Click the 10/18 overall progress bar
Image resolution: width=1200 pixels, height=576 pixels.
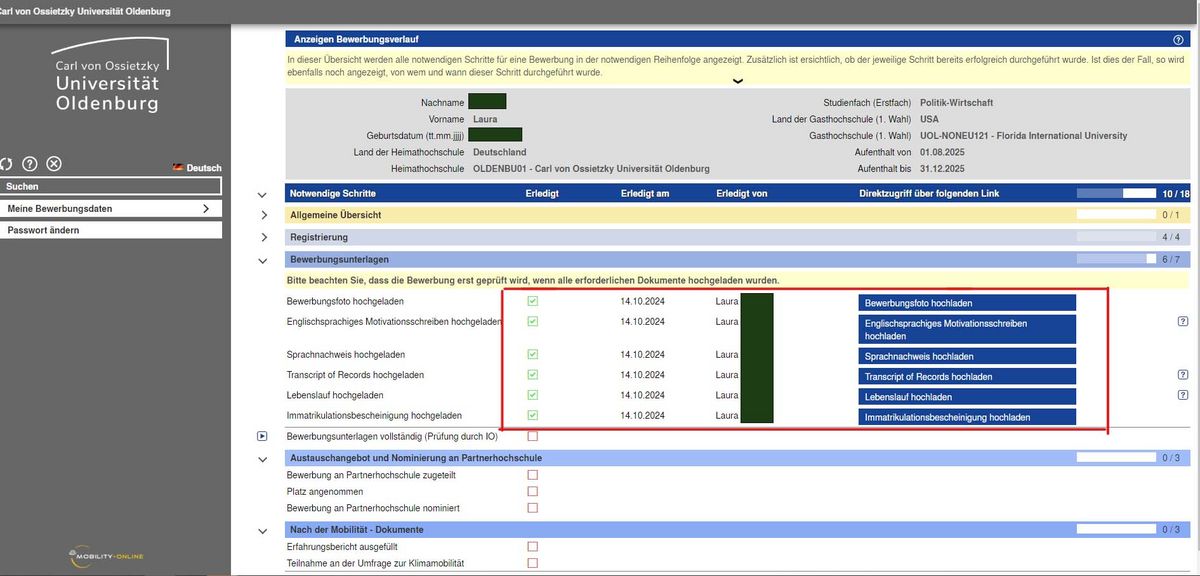point(1115,193)
